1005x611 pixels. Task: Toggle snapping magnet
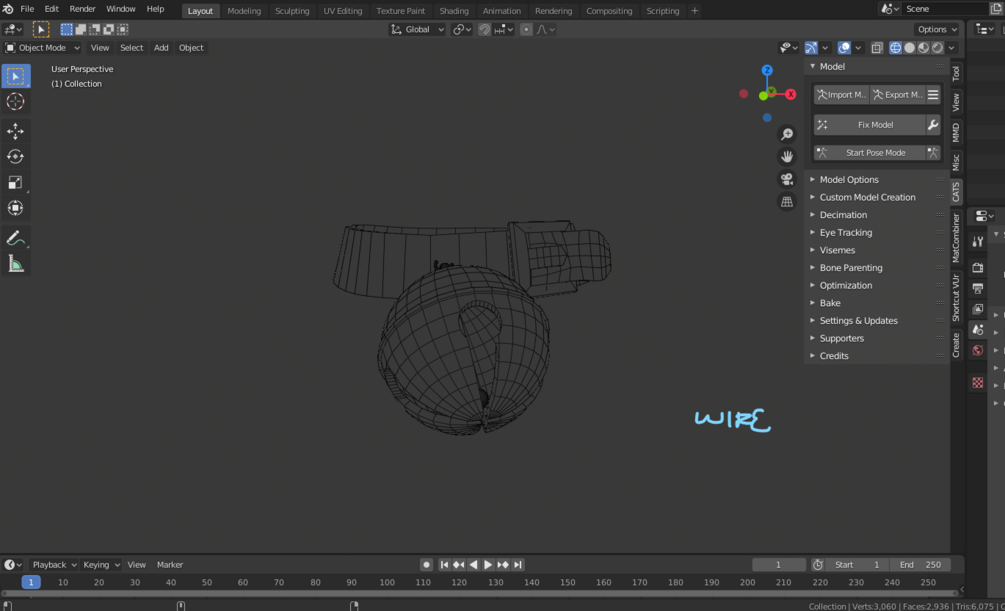coord(485,29)
